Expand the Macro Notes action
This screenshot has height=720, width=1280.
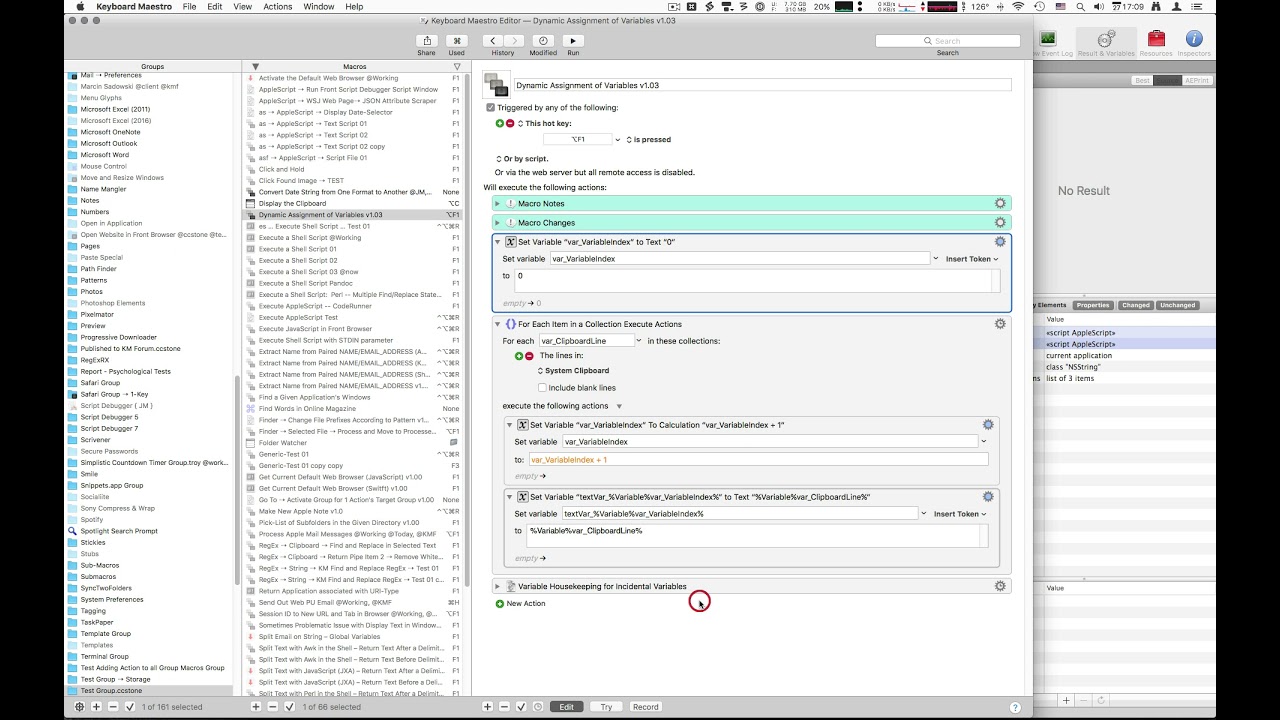pyautogui.click(x=497, y=203)
